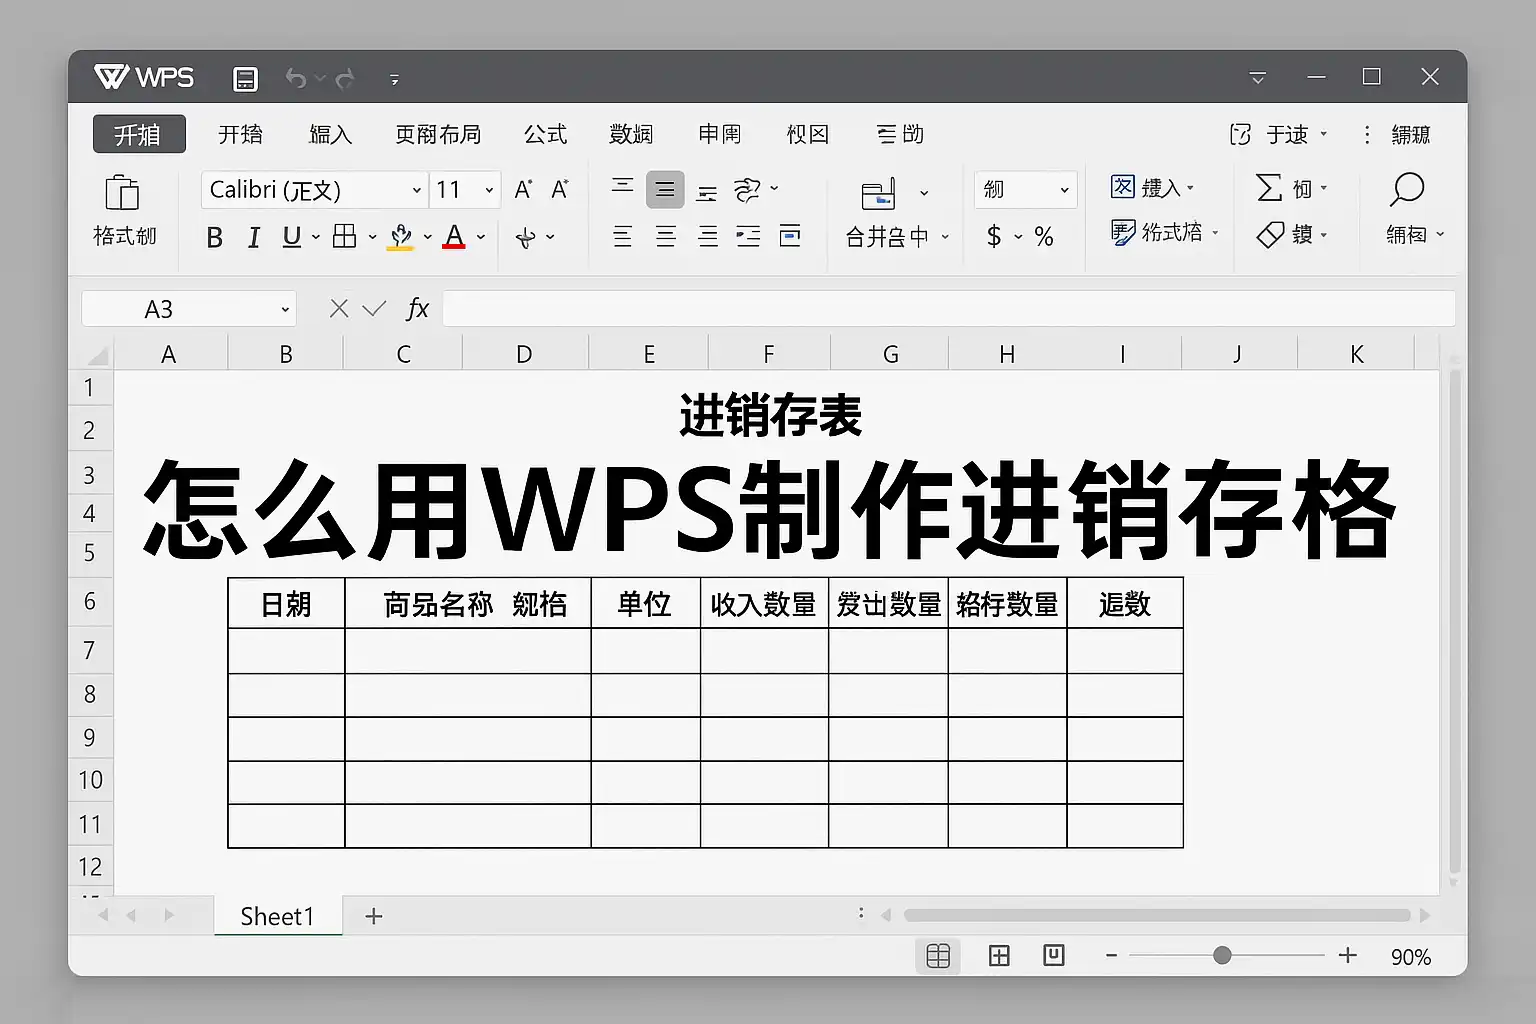Expand the borders dropdown arrow
The height and width of the screenshot is (1024, 1536).
click(x=372, y=238)
